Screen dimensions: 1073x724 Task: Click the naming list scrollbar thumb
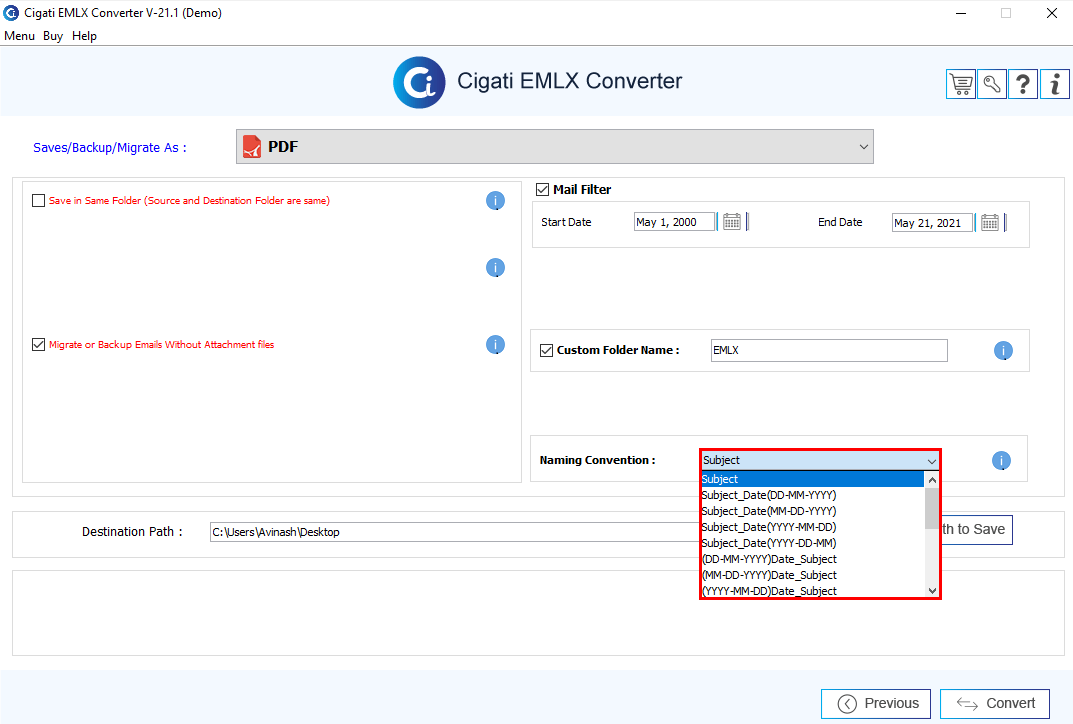click(932, 508)
